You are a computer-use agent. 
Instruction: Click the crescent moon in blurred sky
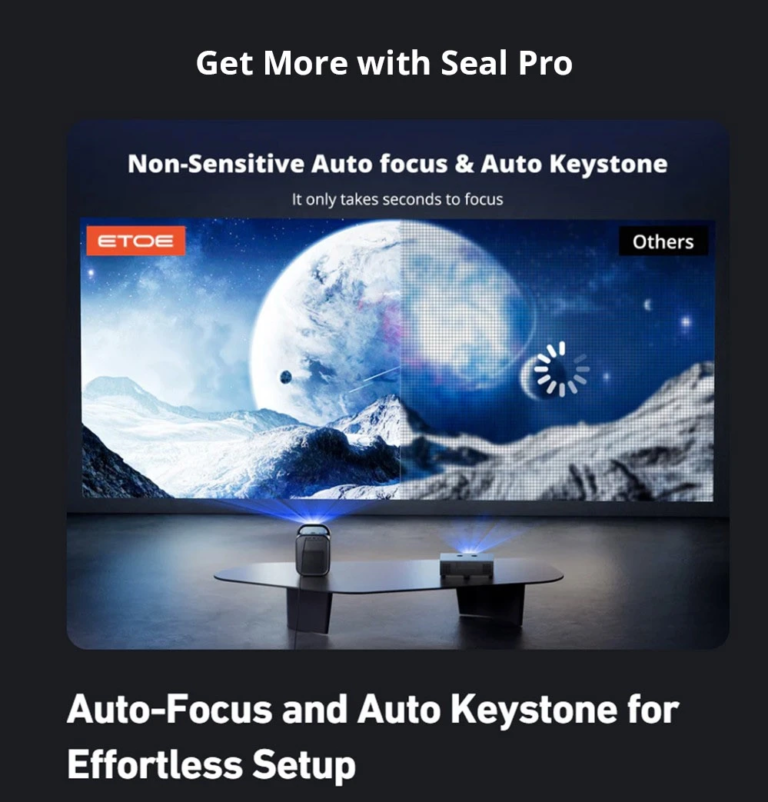[647, 305]
